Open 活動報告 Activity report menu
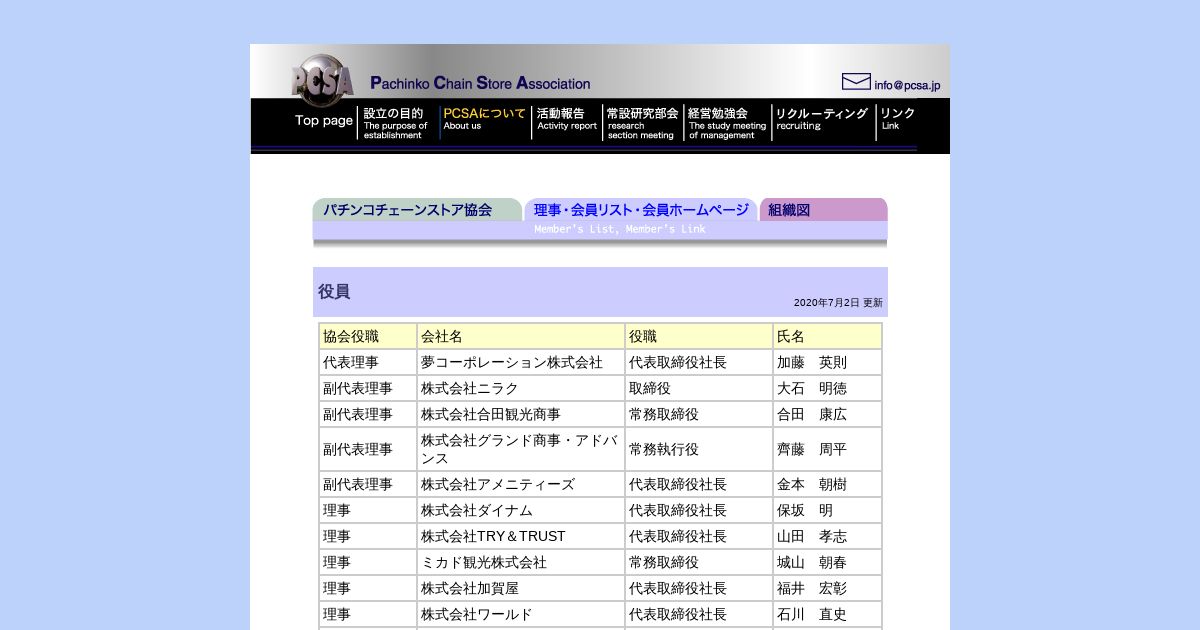The height and width of the screenshot is (630, 1200). click(x=567, y=119)
